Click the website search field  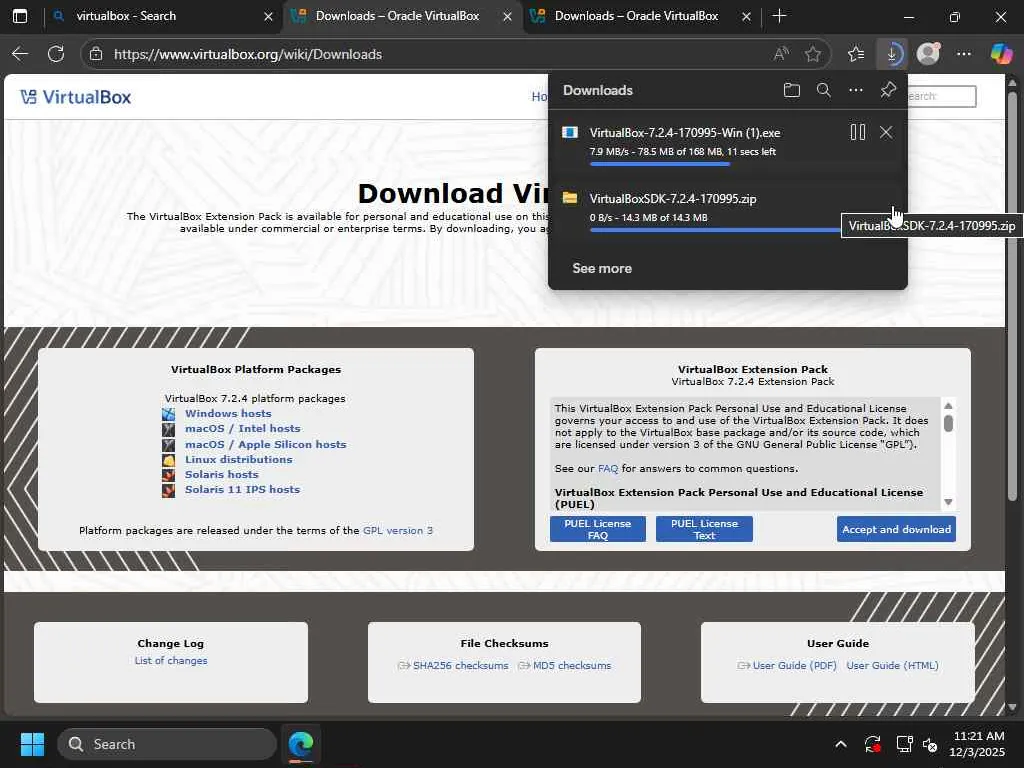(942, 96)
